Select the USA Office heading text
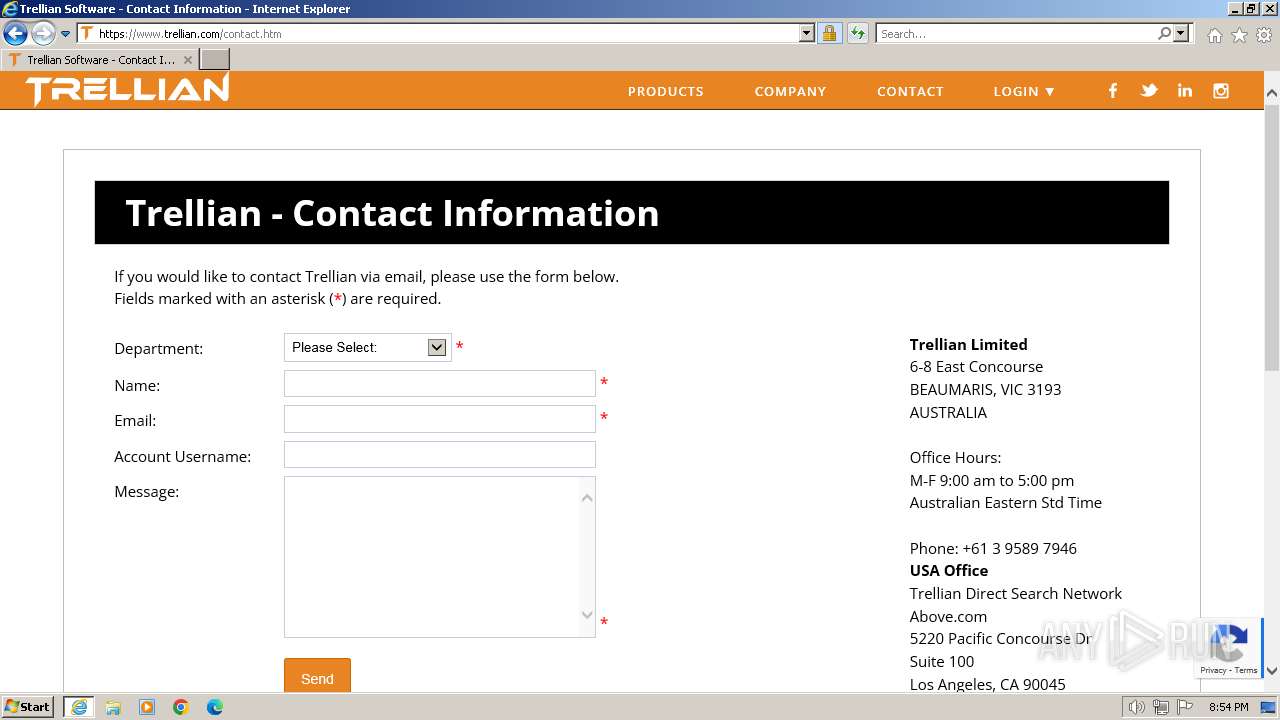The height and width of the screenshot is (720, 1280). [948, 570]
